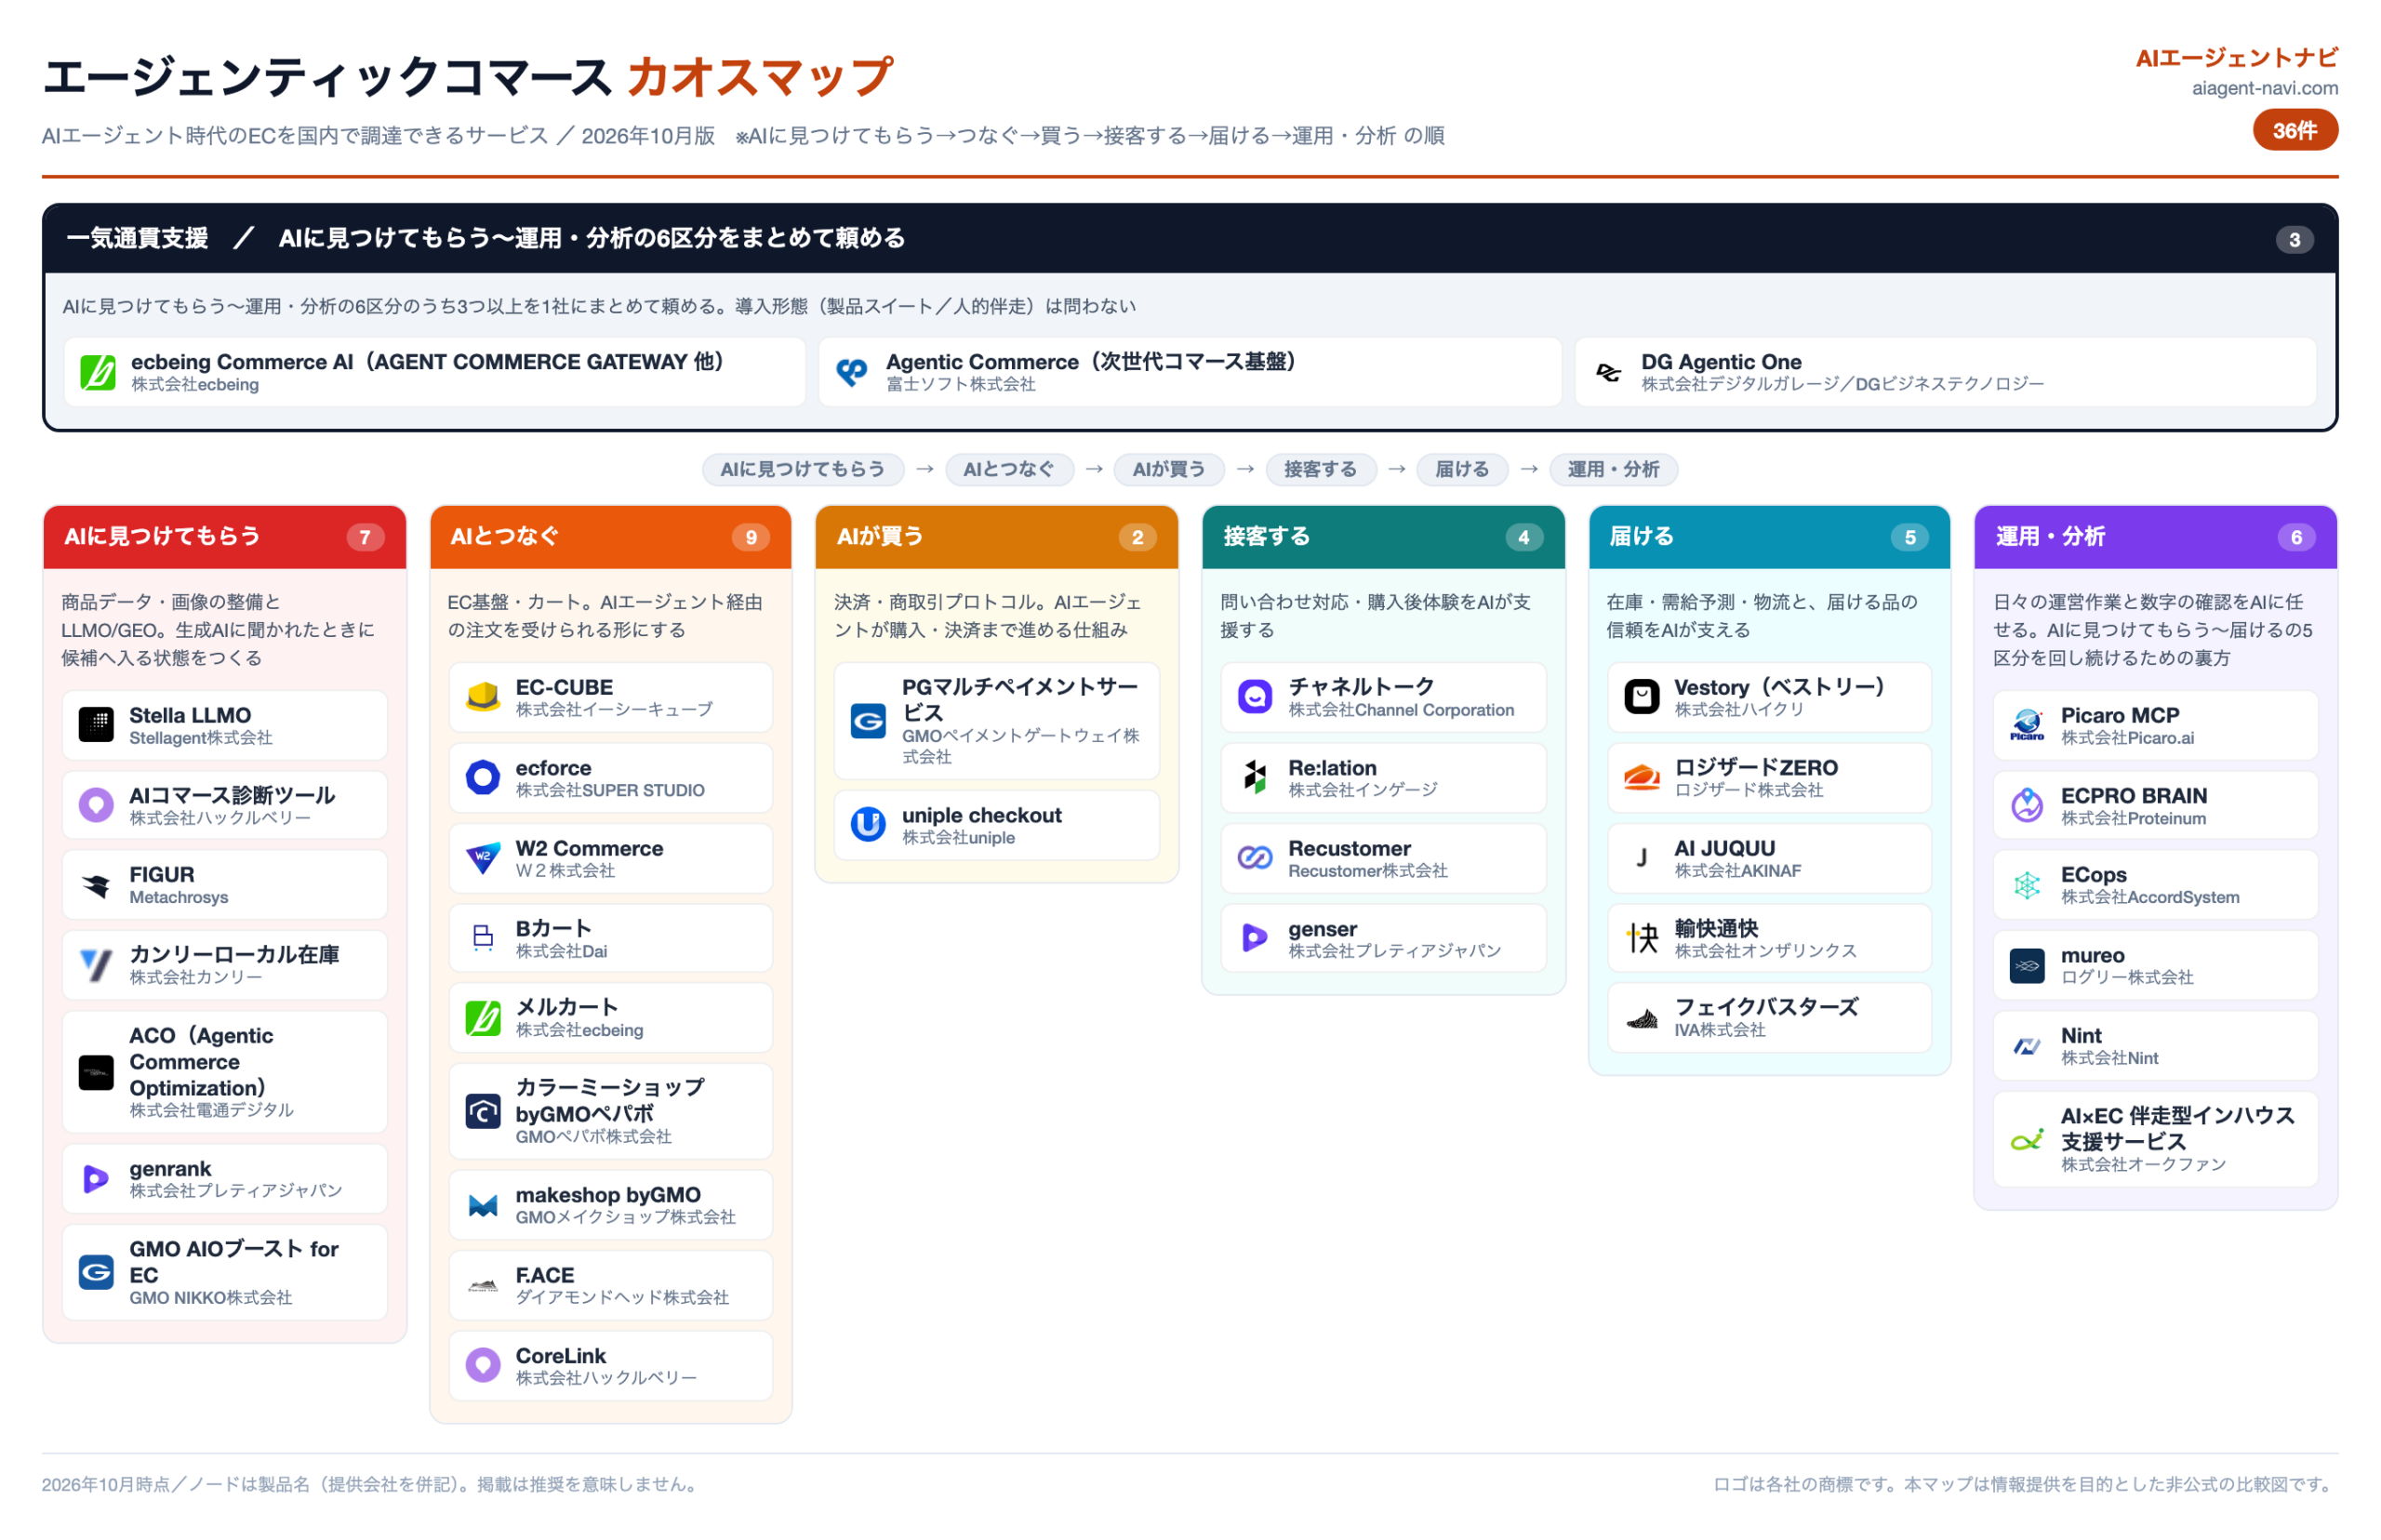
Task: Click the Bカート cart icon
Action: 483,938
